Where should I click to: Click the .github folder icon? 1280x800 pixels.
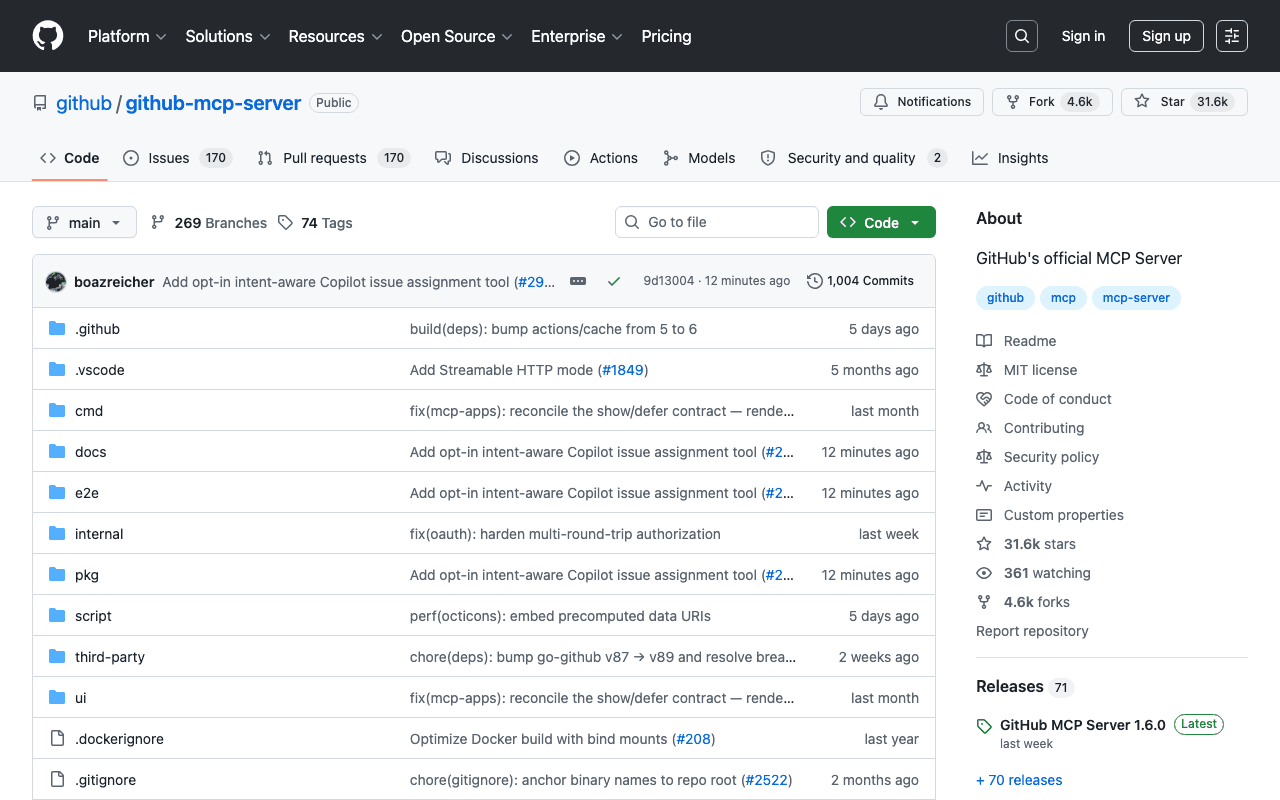pos(57,329)
